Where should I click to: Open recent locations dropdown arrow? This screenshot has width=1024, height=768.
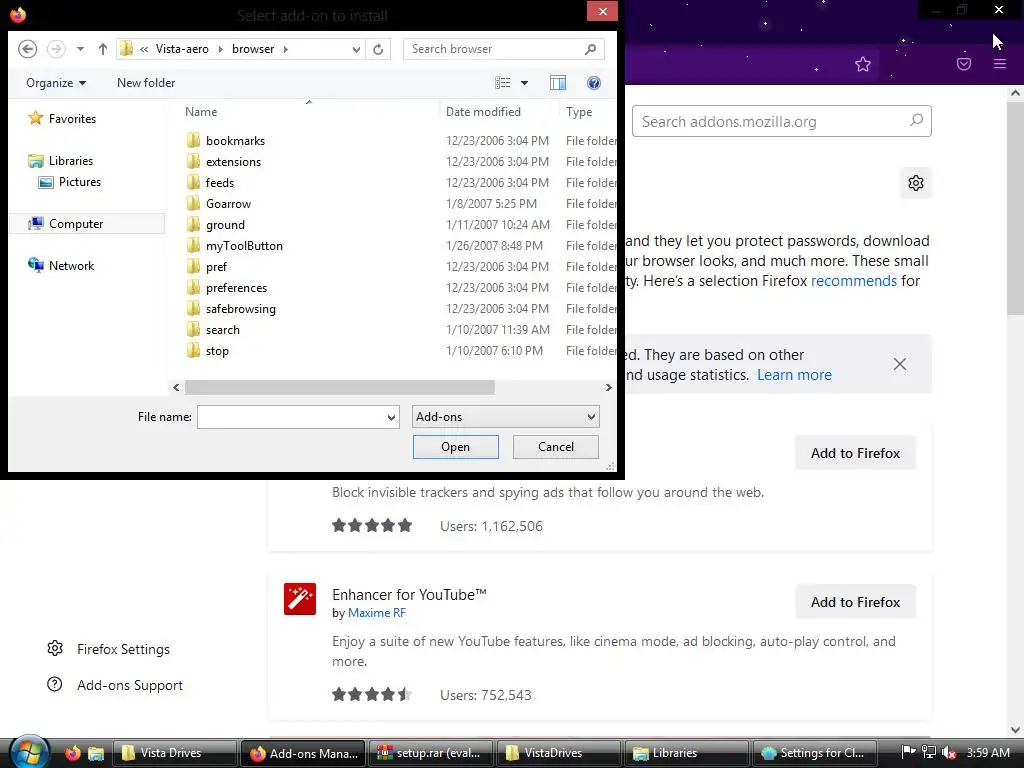pyautogui.click(x=80, y=49)
